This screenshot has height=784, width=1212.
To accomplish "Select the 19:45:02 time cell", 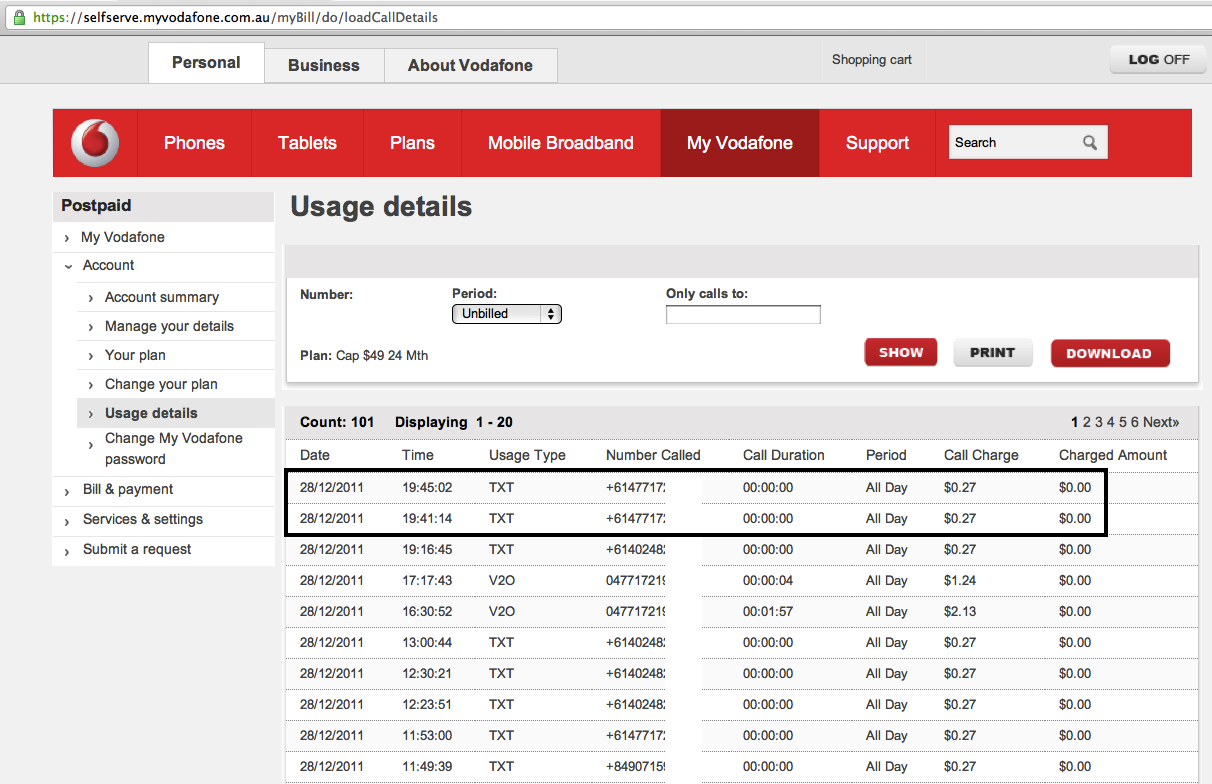I will click(x=427, y=488).
